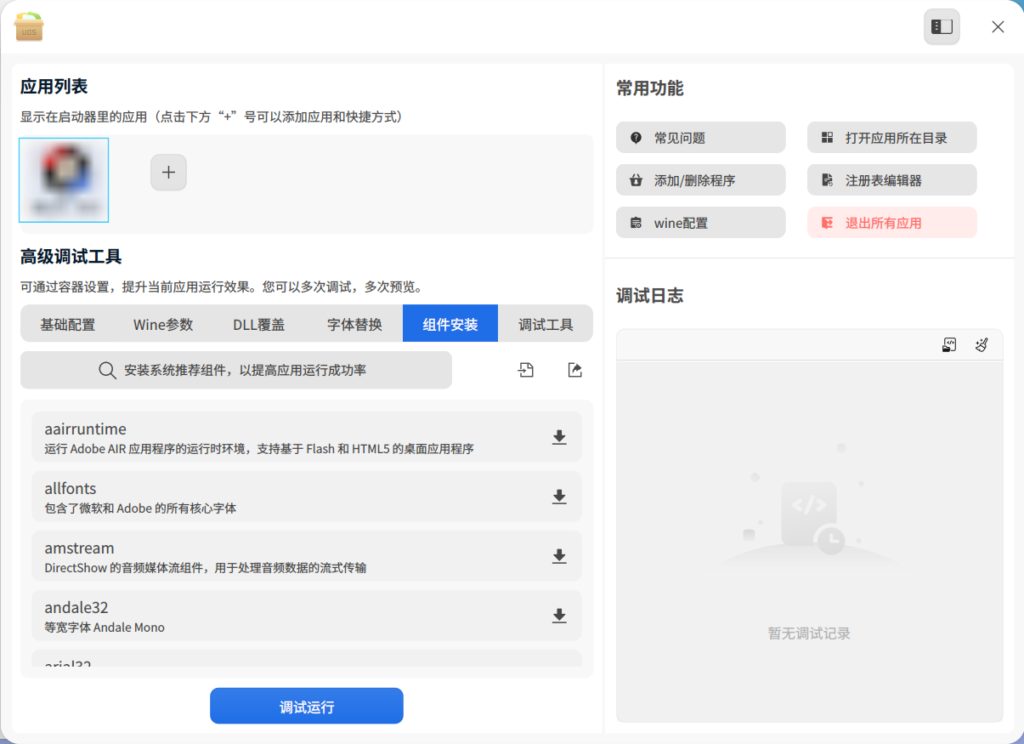1024x744 pixels.
Task: Open 注册表编辑器
Action: pyautogui.click(x=891, y=180)
